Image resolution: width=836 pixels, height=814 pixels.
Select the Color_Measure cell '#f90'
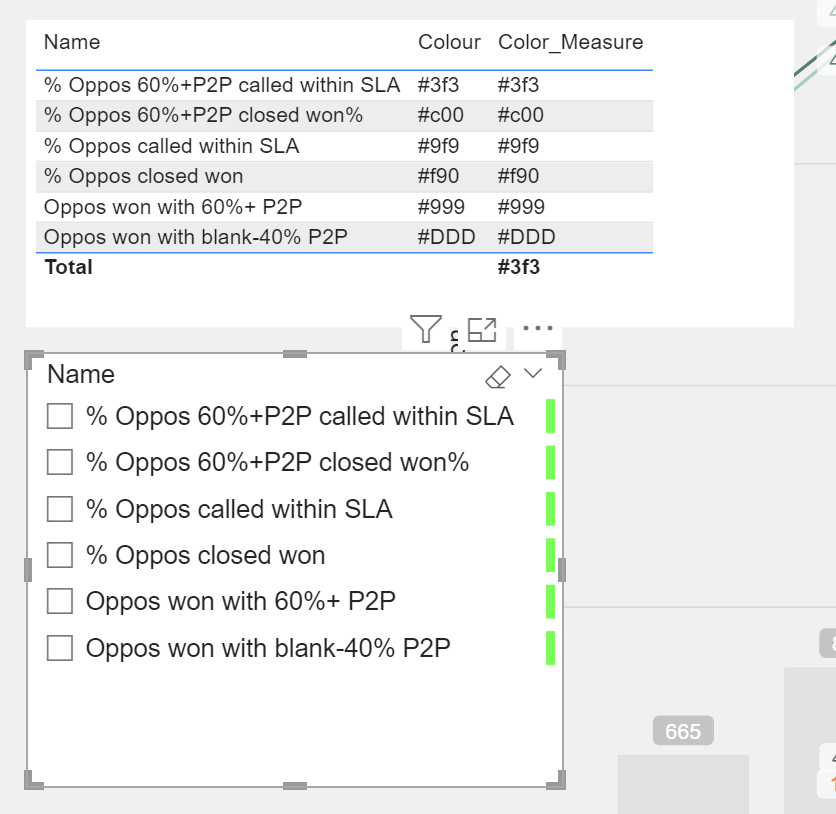[518, 176]
